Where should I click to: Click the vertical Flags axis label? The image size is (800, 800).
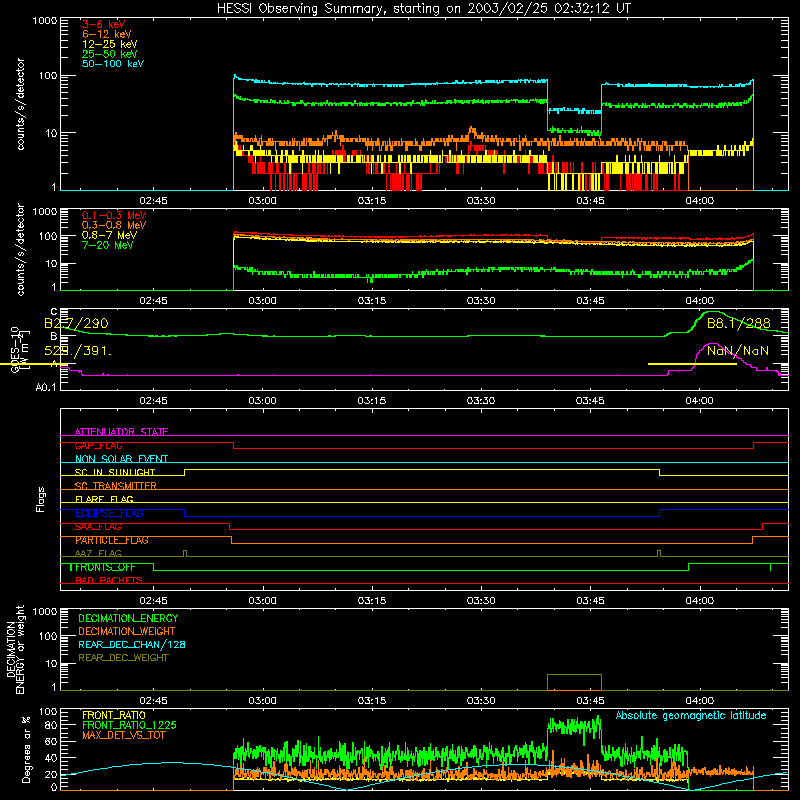[41, 499]
